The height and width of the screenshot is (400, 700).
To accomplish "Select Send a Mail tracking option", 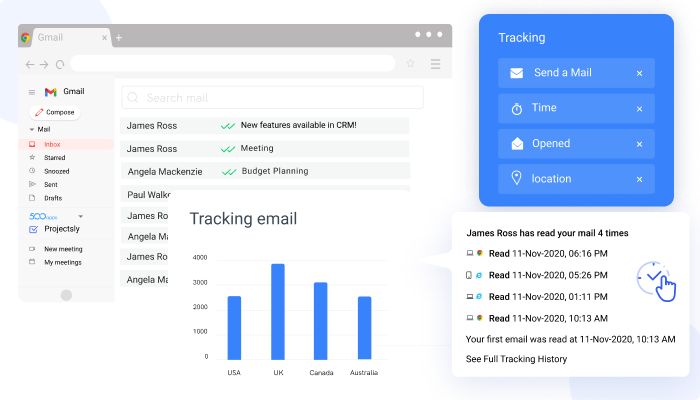I will 576,73.
